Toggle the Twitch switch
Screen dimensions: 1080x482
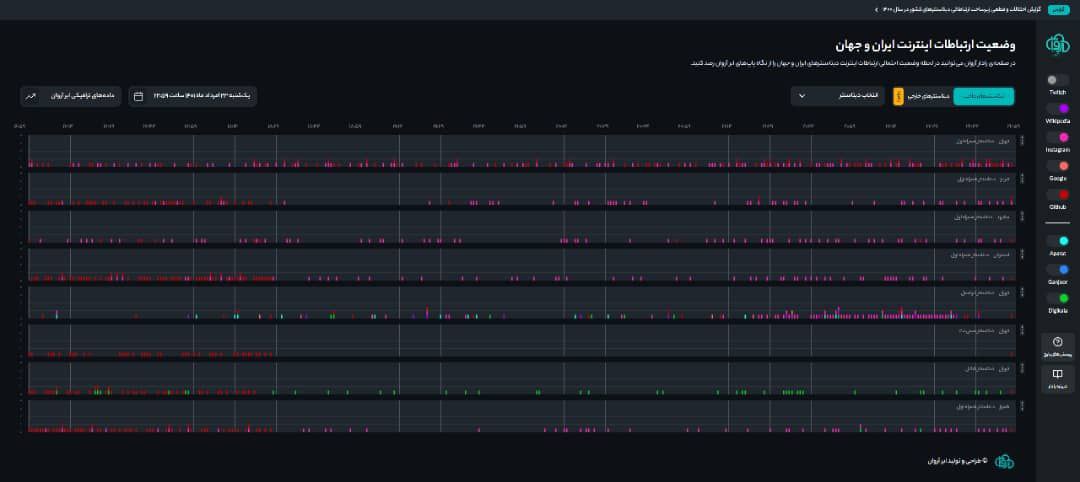coord(1057,80)
